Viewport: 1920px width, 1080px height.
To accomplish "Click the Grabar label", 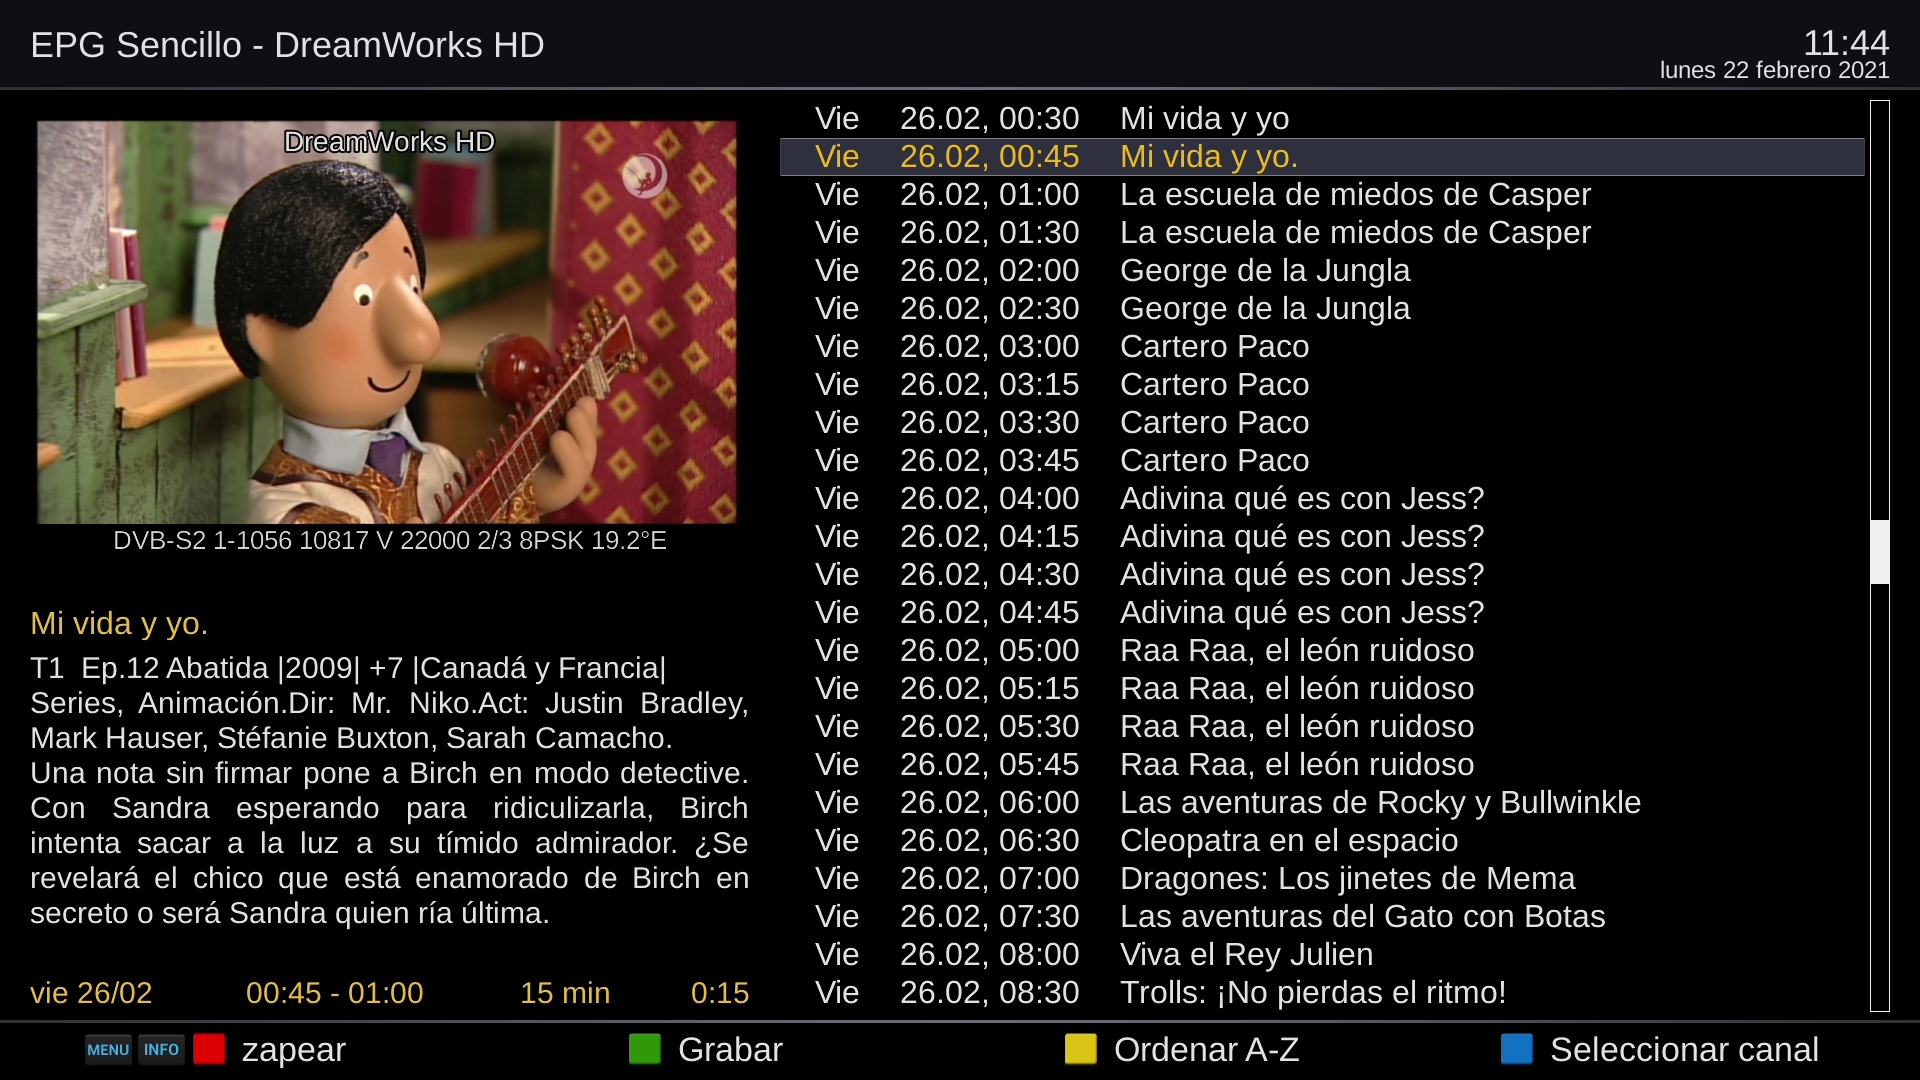I will (730, 1050).
